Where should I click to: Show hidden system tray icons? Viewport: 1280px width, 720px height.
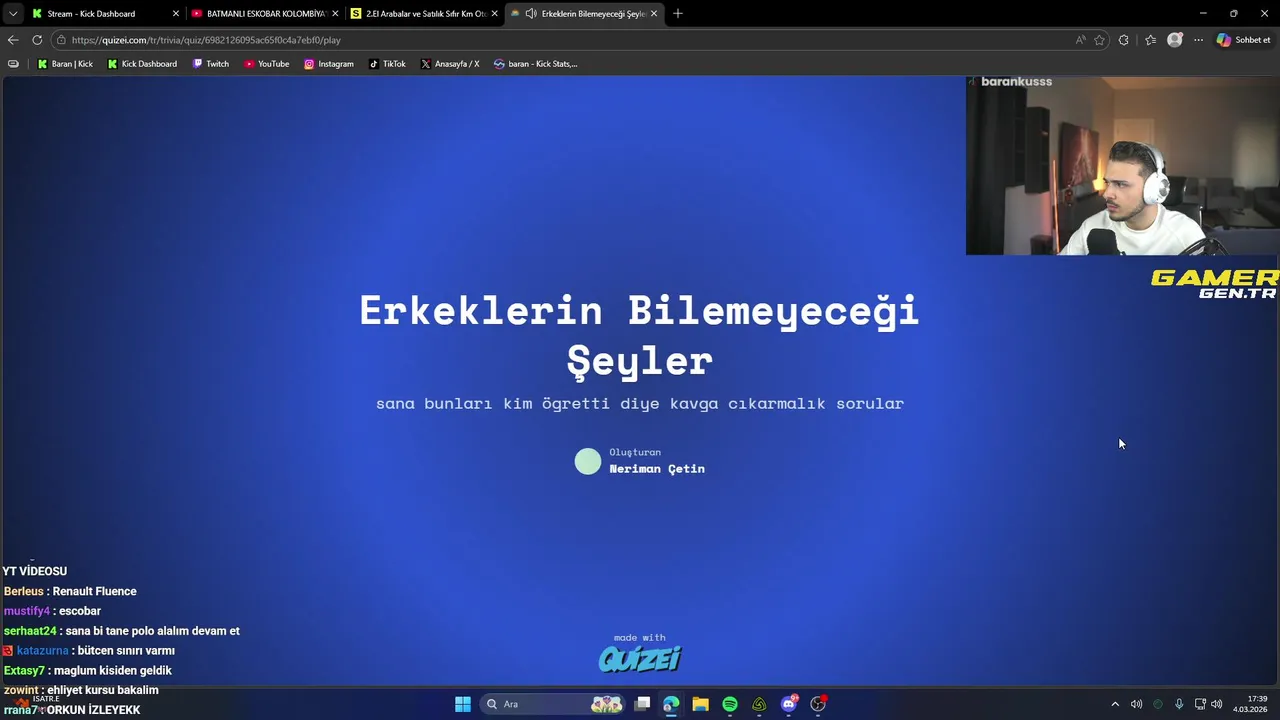[1115, 704]
